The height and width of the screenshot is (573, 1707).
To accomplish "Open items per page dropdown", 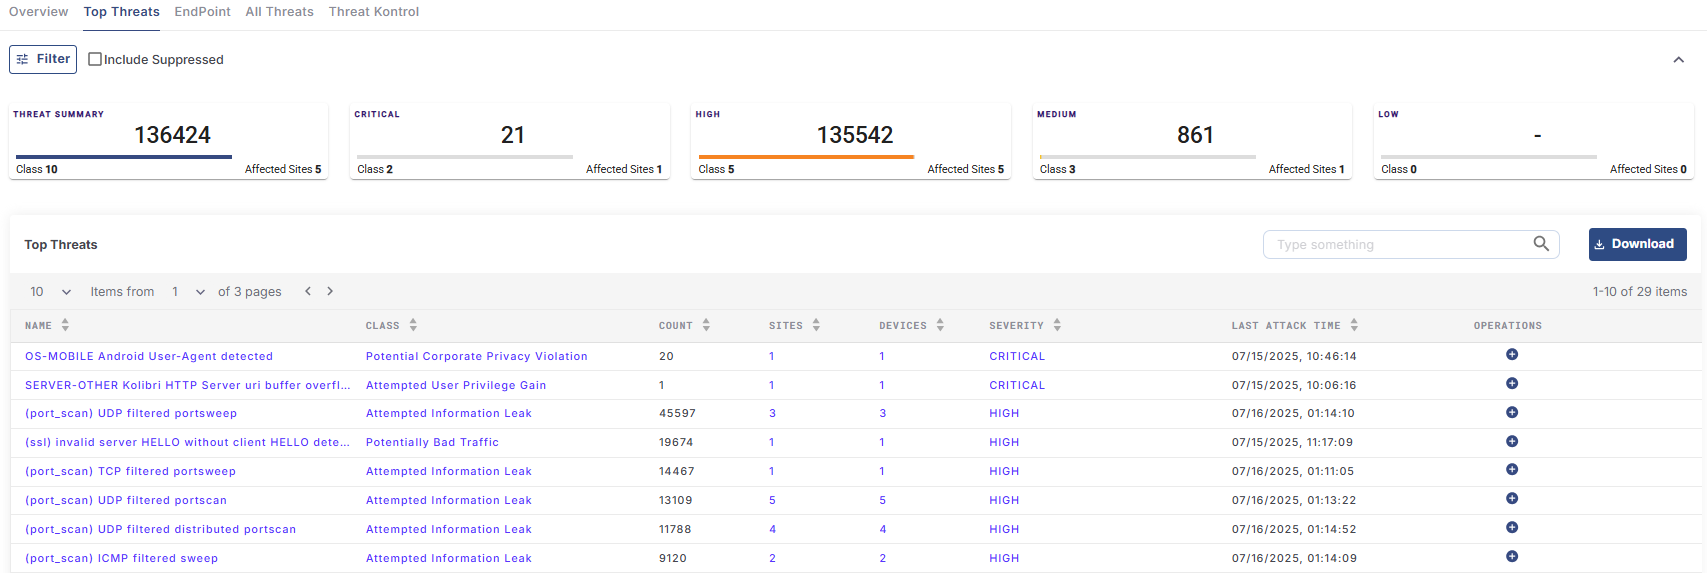I will click(x=51, y=292).
